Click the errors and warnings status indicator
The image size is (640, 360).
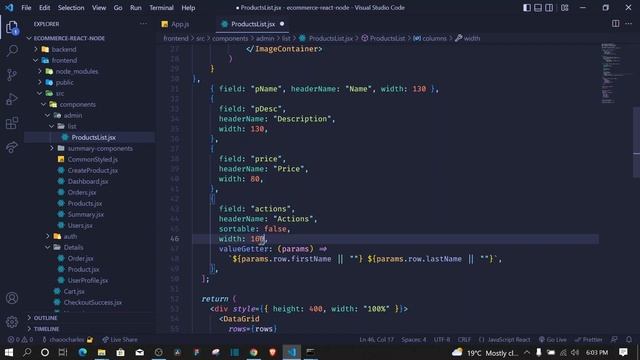(x=20, y=340)
